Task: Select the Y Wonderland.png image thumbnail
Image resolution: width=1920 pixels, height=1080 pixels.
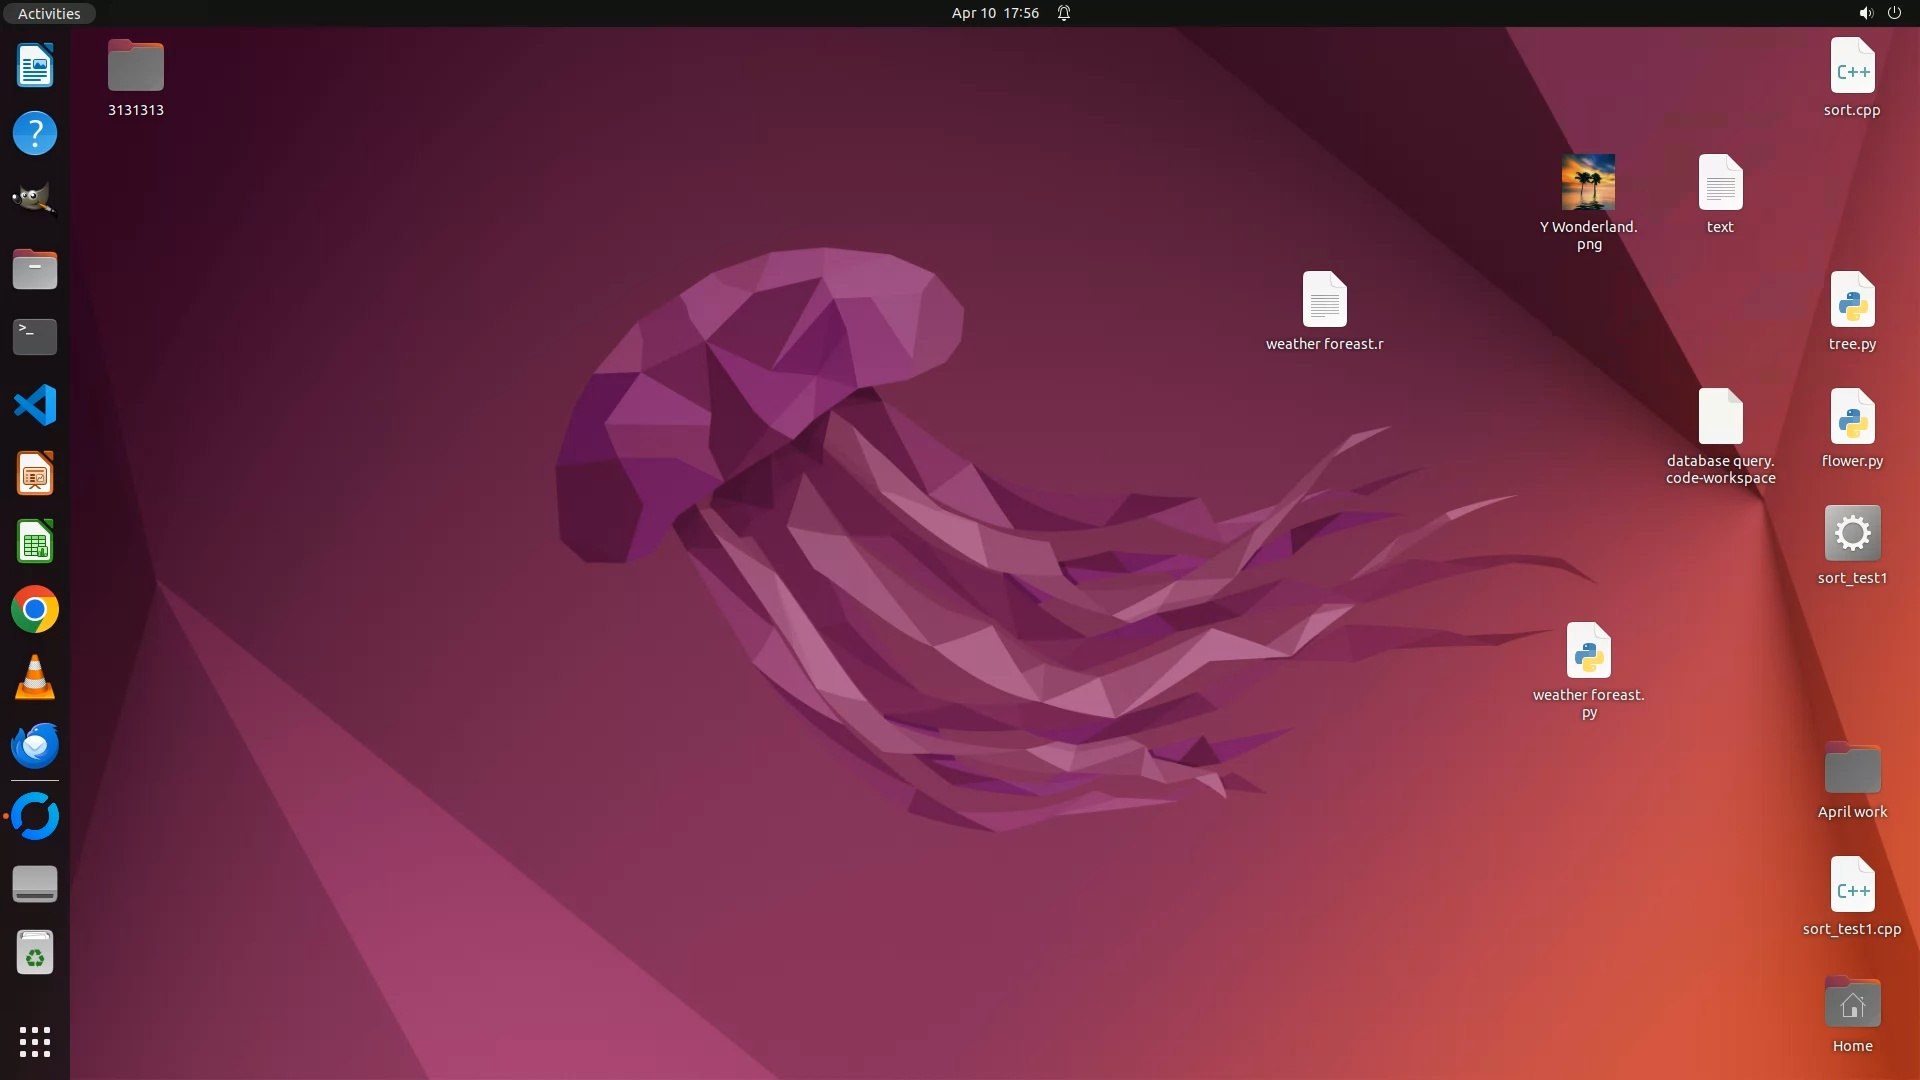Action: click(1588, 183)
